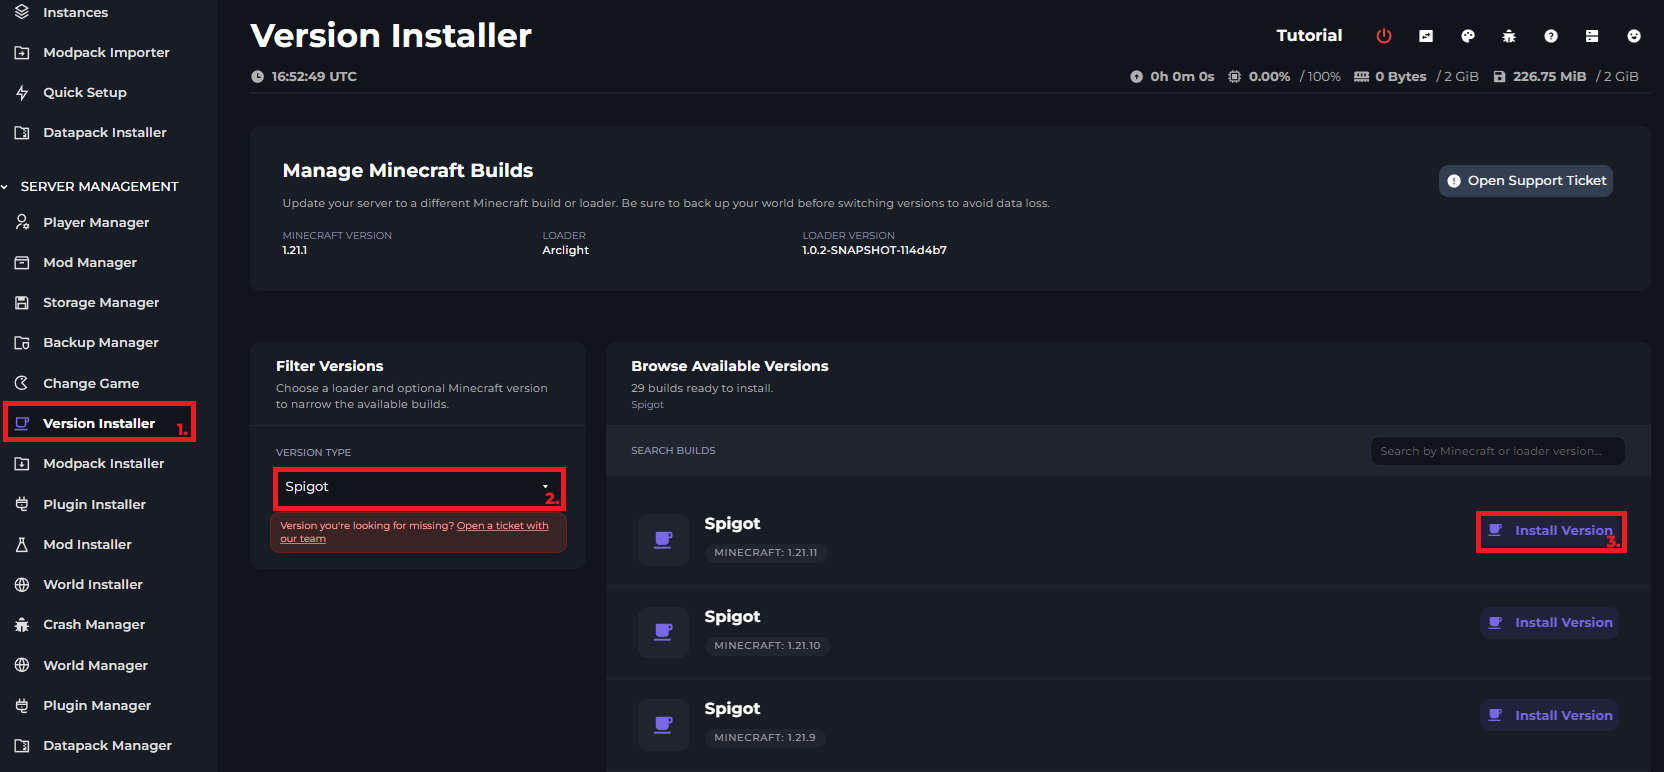Open the Version Type Spigot dropdown
Screen dimensions: 1664x772
[x=418, y=487]
